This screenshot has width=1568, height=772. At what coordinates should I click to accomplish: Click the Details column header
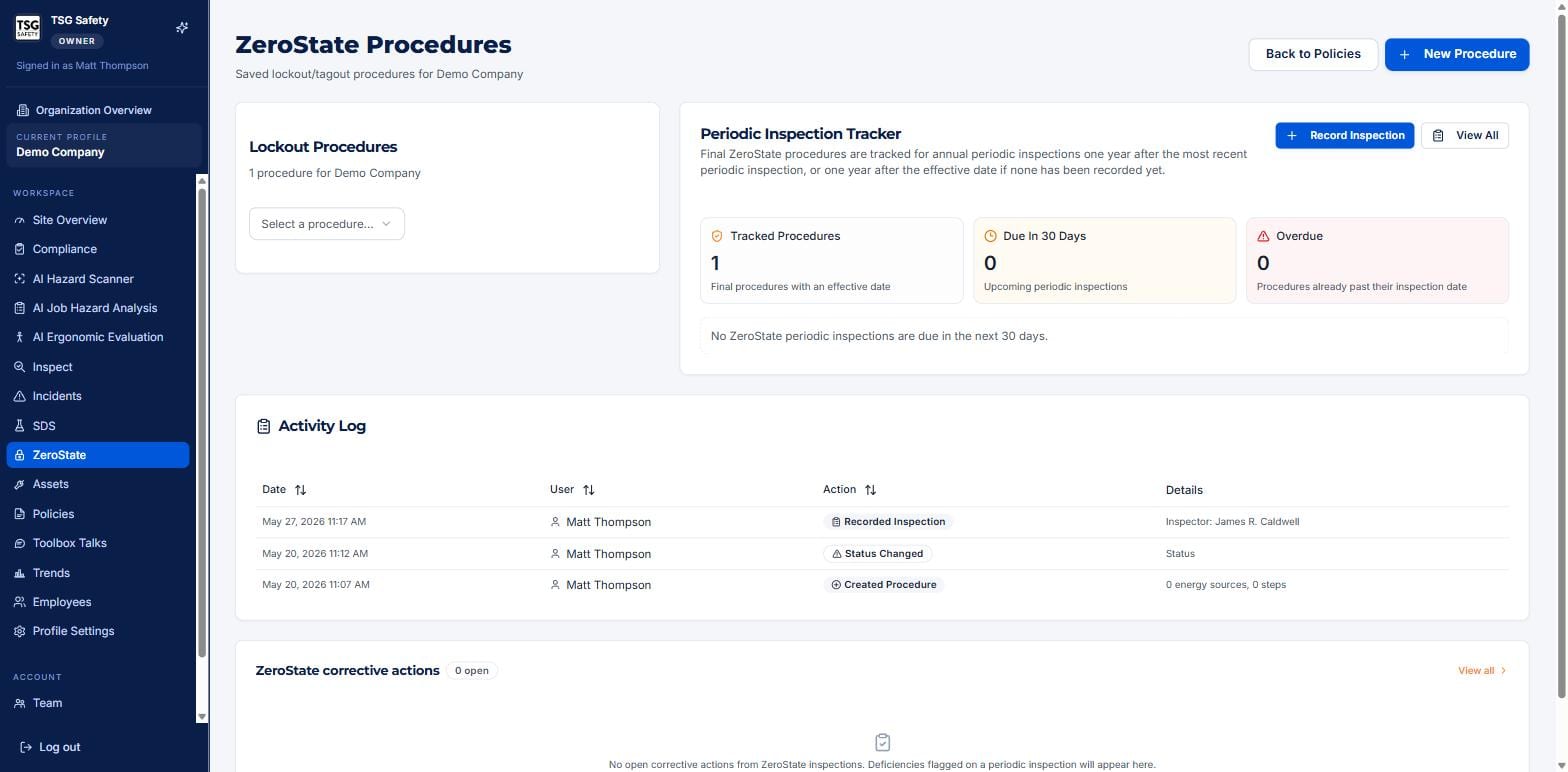tap(1184, 490)
